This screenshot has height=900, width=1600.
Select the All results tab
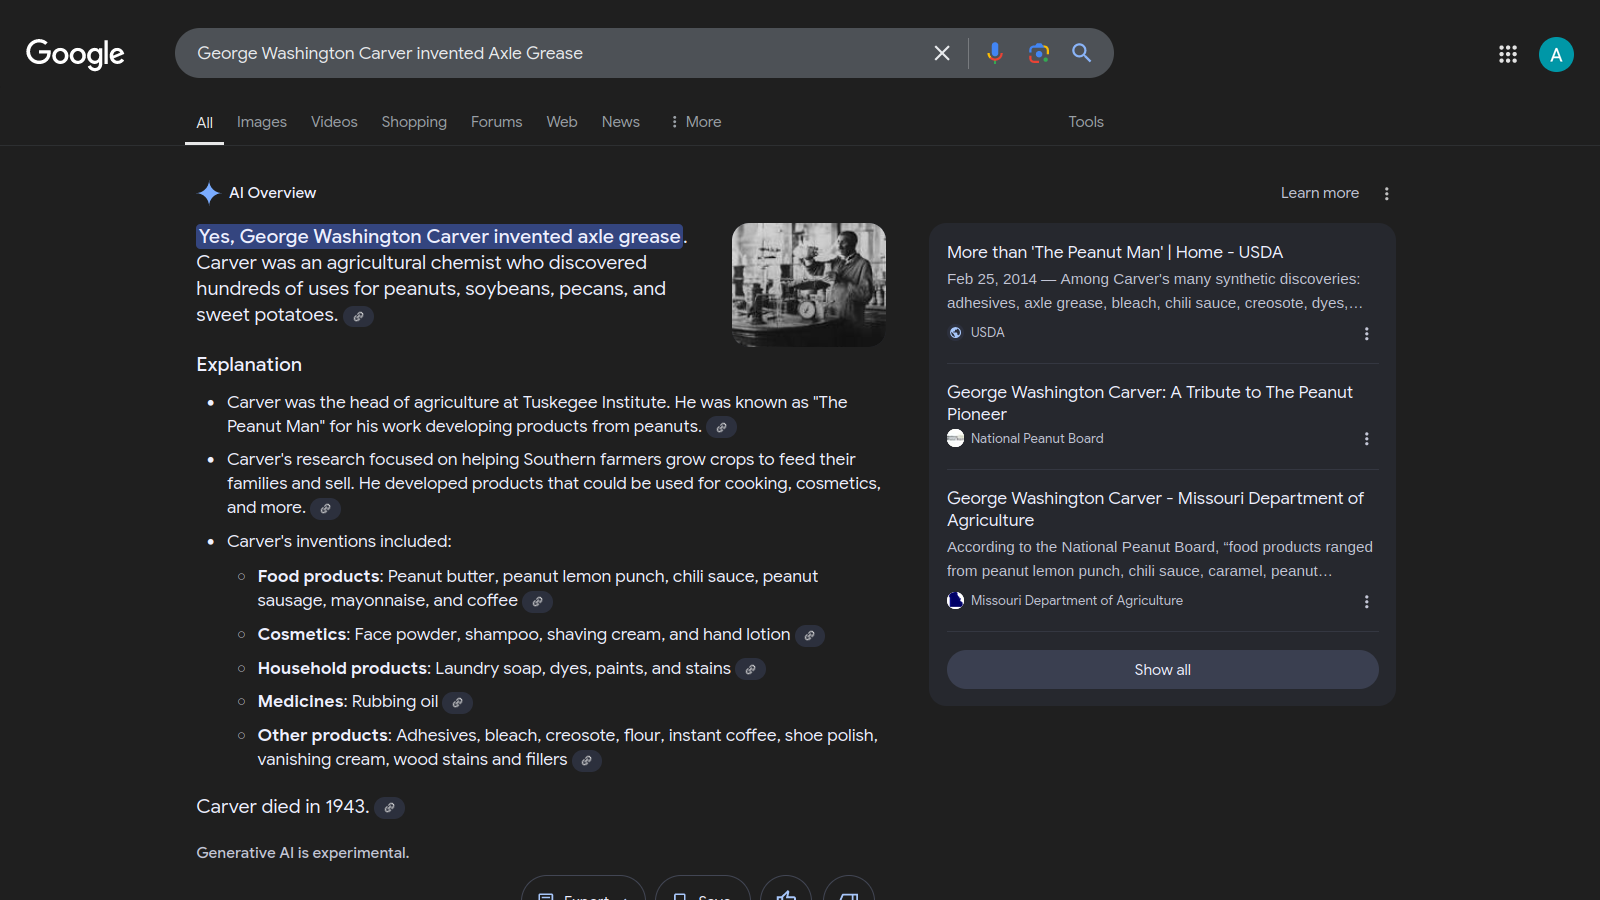tap(205, 122)
